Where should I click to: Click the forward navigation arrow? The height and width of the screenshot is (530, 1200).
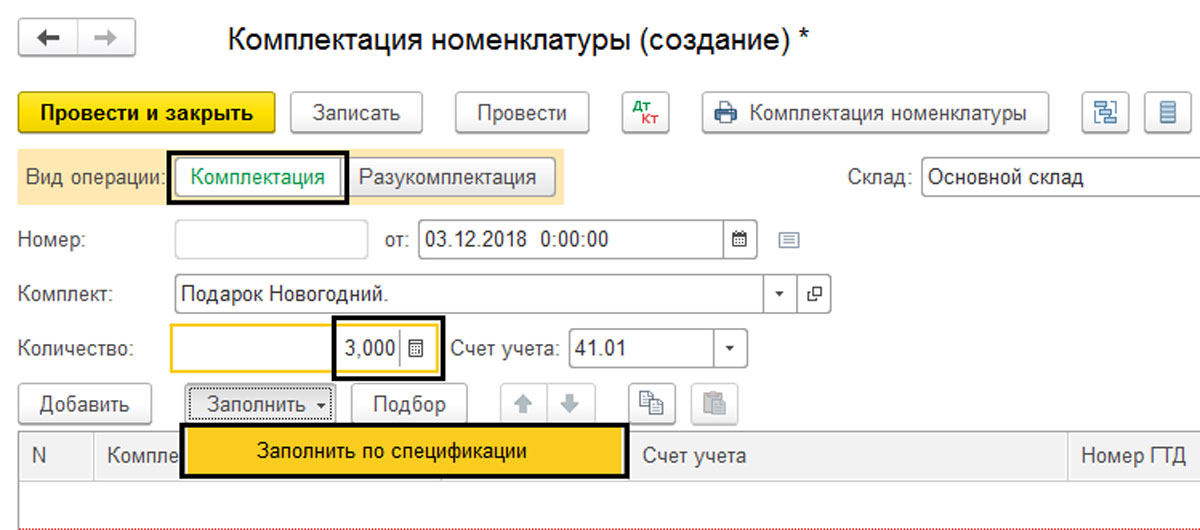[x=105, y=38]
